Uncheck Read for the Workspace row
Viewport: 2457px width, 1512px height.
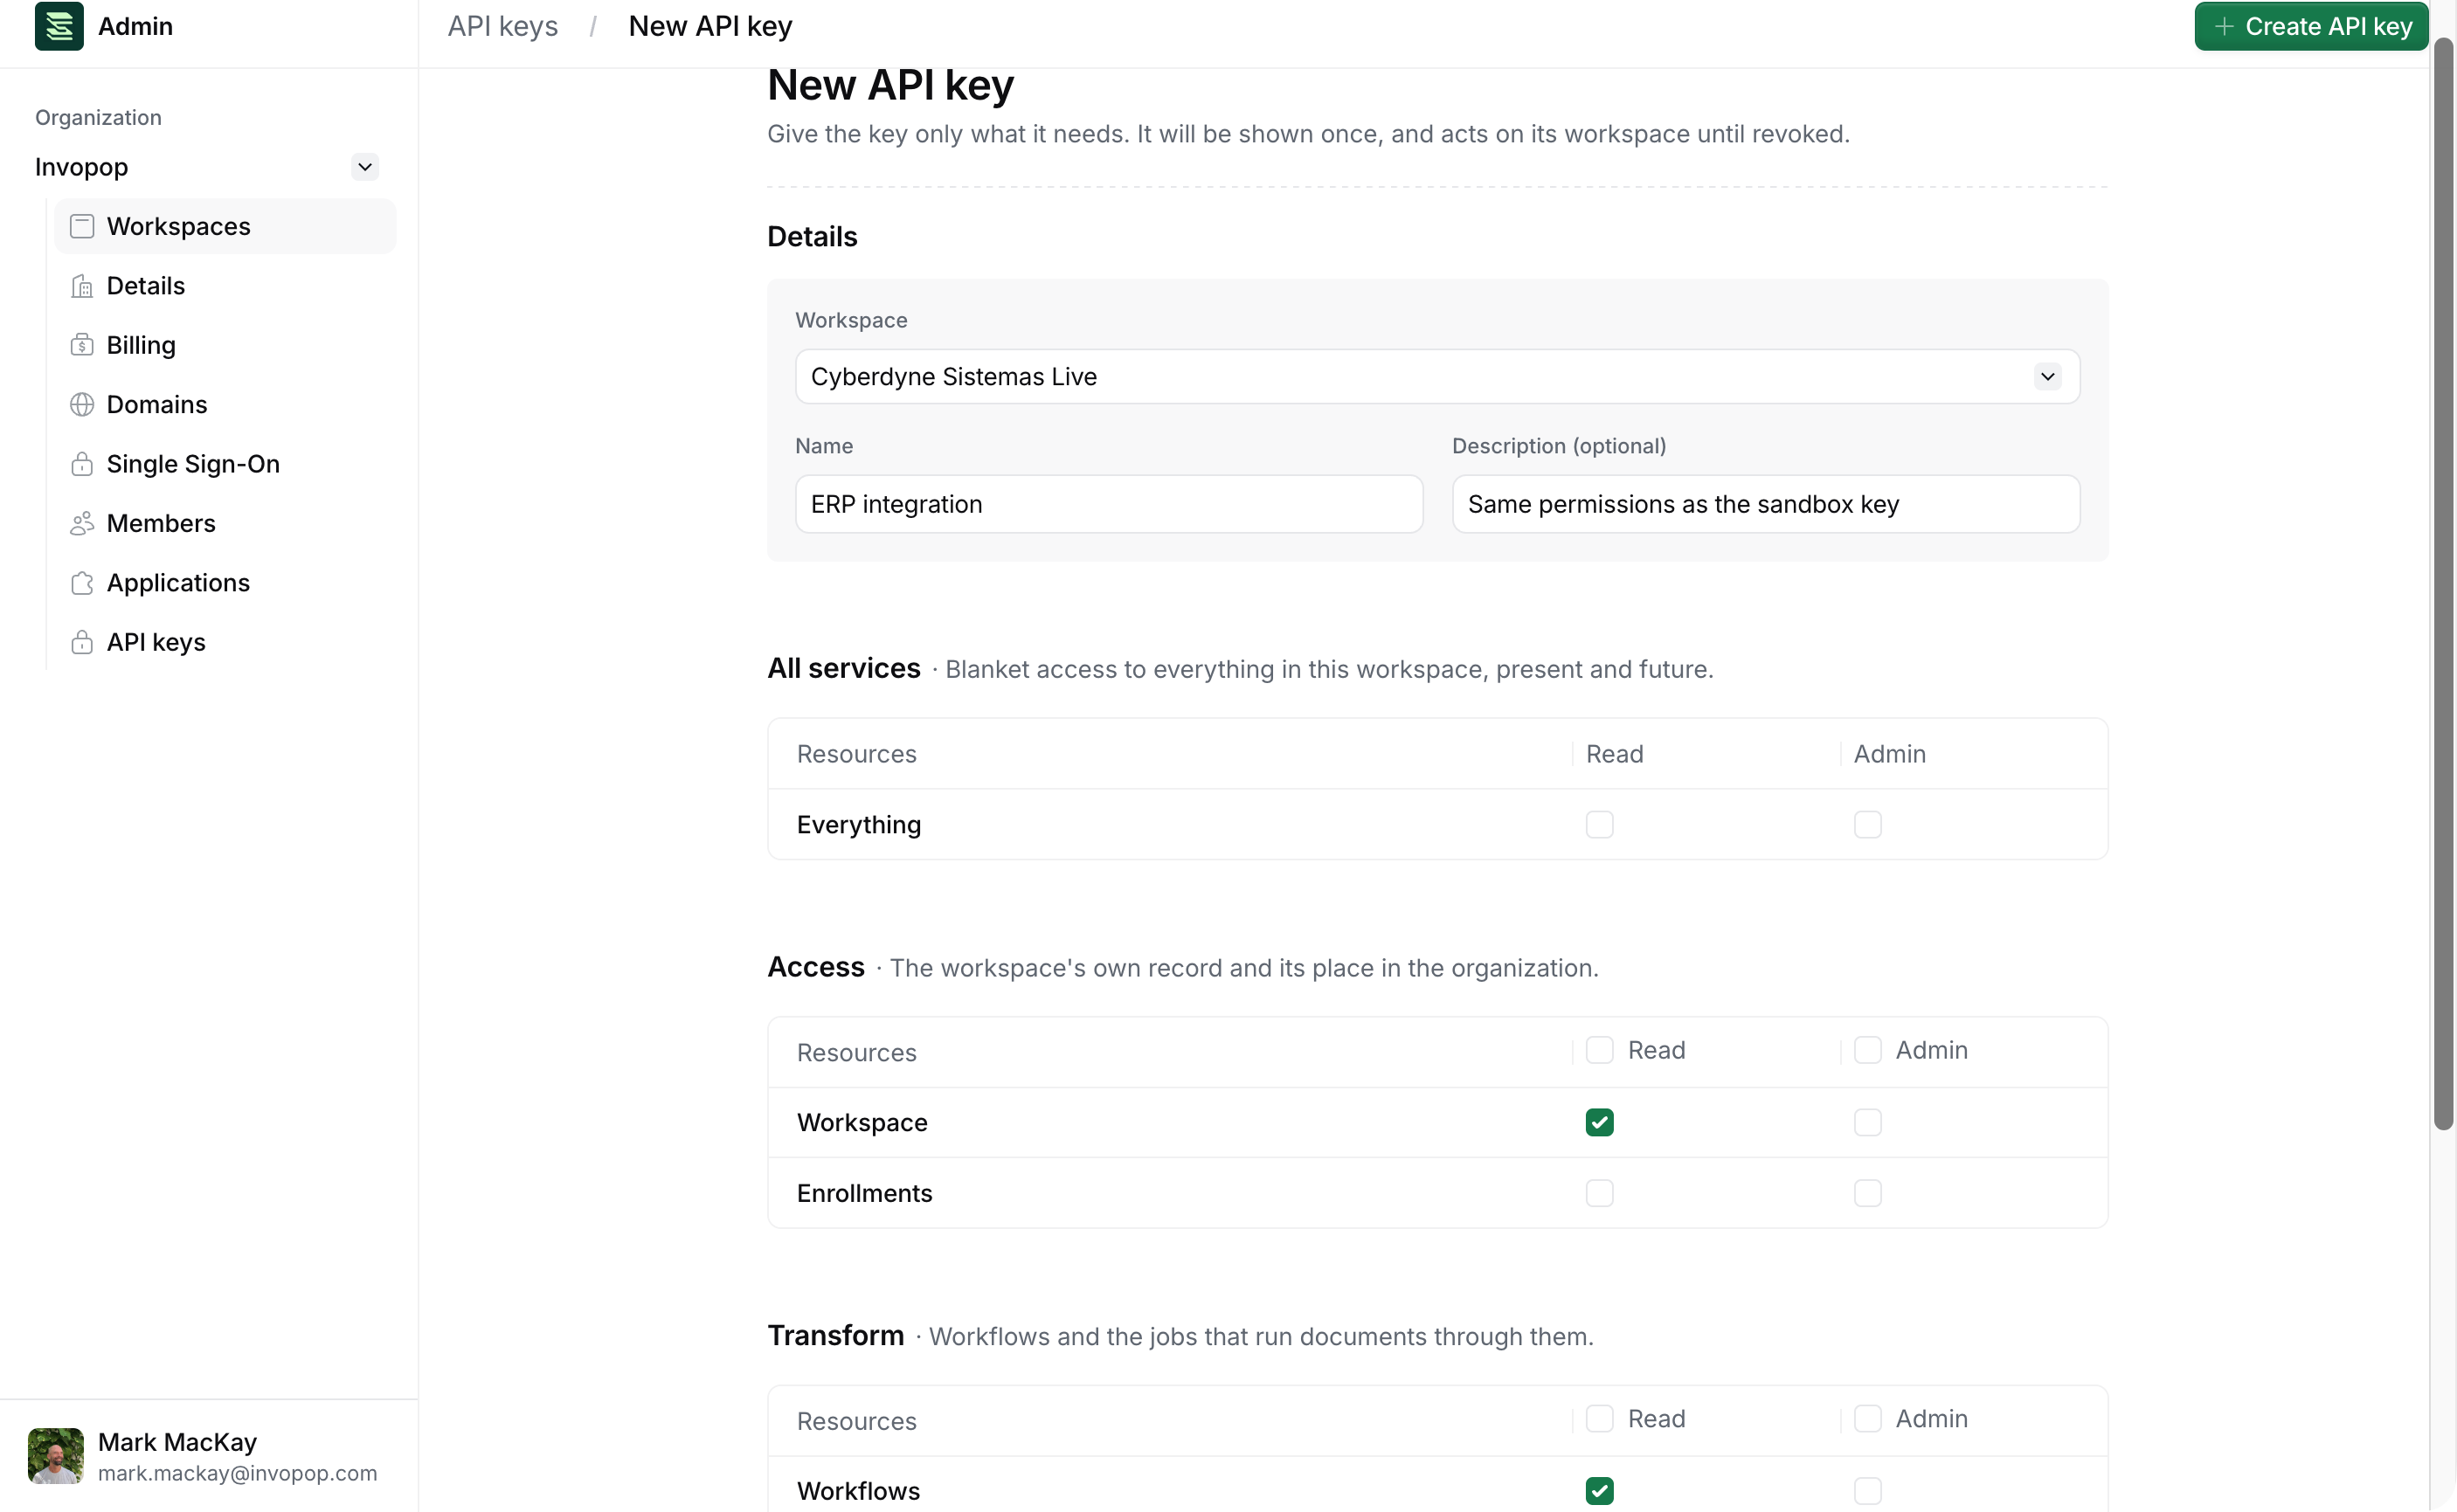point(1599,1123)
